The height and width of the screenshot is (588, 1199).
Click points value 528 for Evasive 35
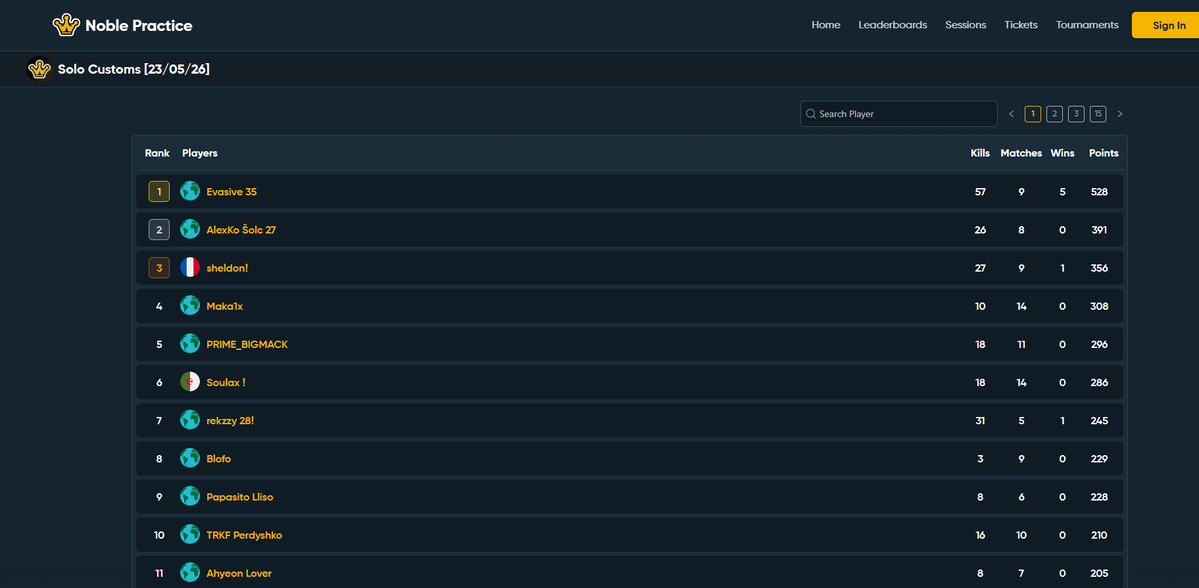point(1099,192)
